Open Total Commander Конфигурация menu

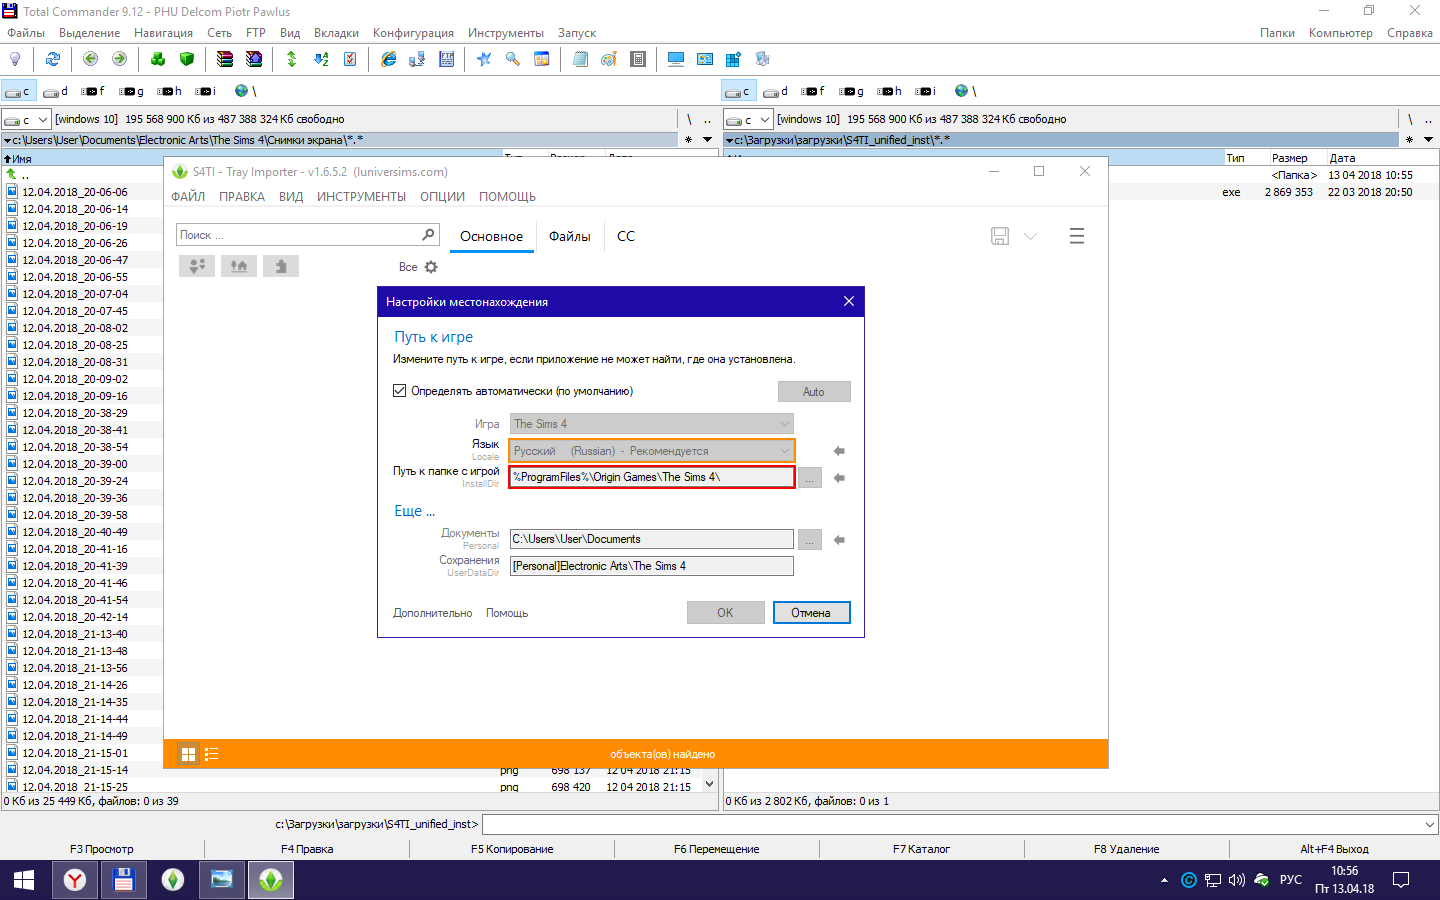pyautogui.click(x=413, y=33)
